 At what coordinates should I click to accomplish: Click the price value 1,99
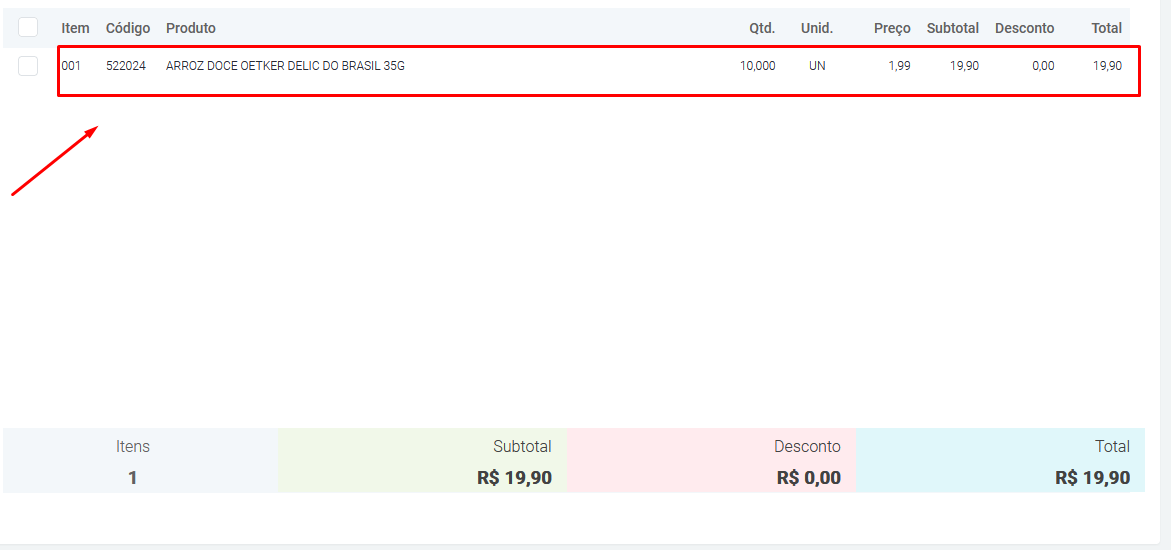tap(899, 66)
